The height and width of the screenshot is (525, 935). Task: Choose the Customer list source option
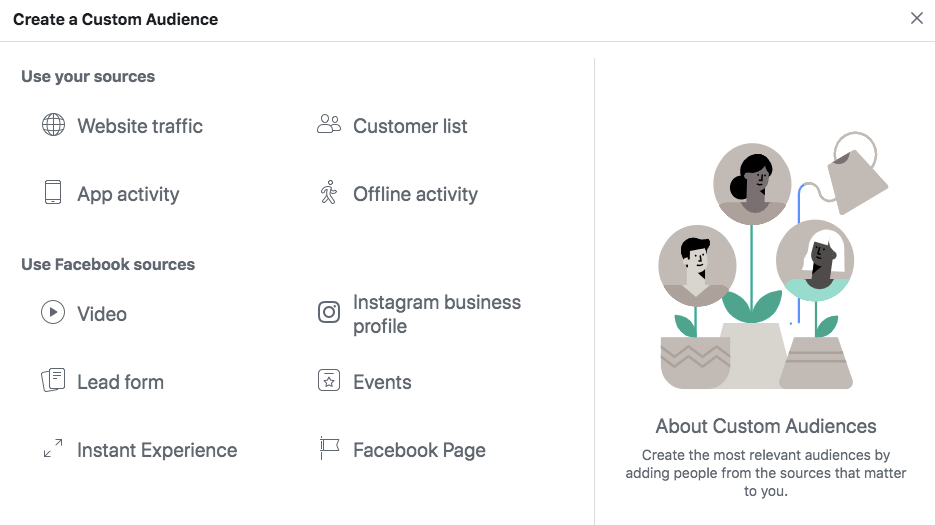coord(410,126)
